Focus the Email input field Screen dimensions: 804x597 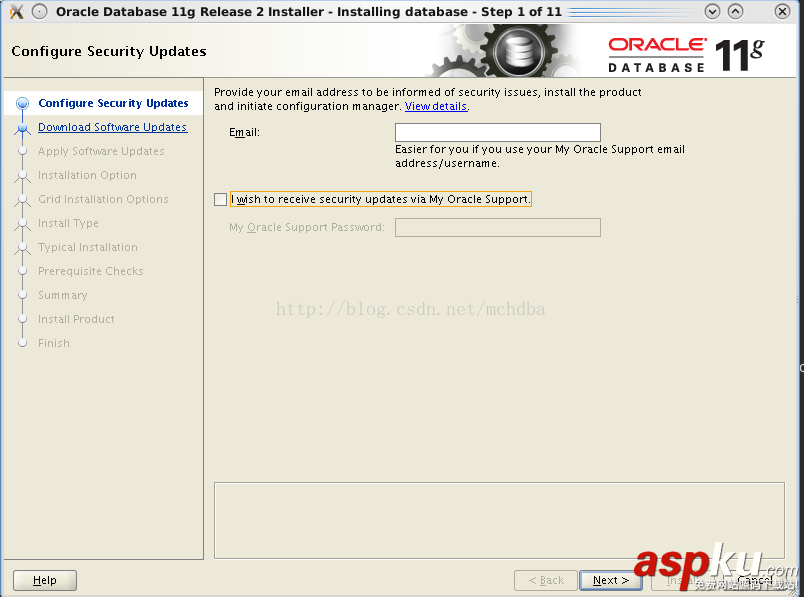[497, 132]
